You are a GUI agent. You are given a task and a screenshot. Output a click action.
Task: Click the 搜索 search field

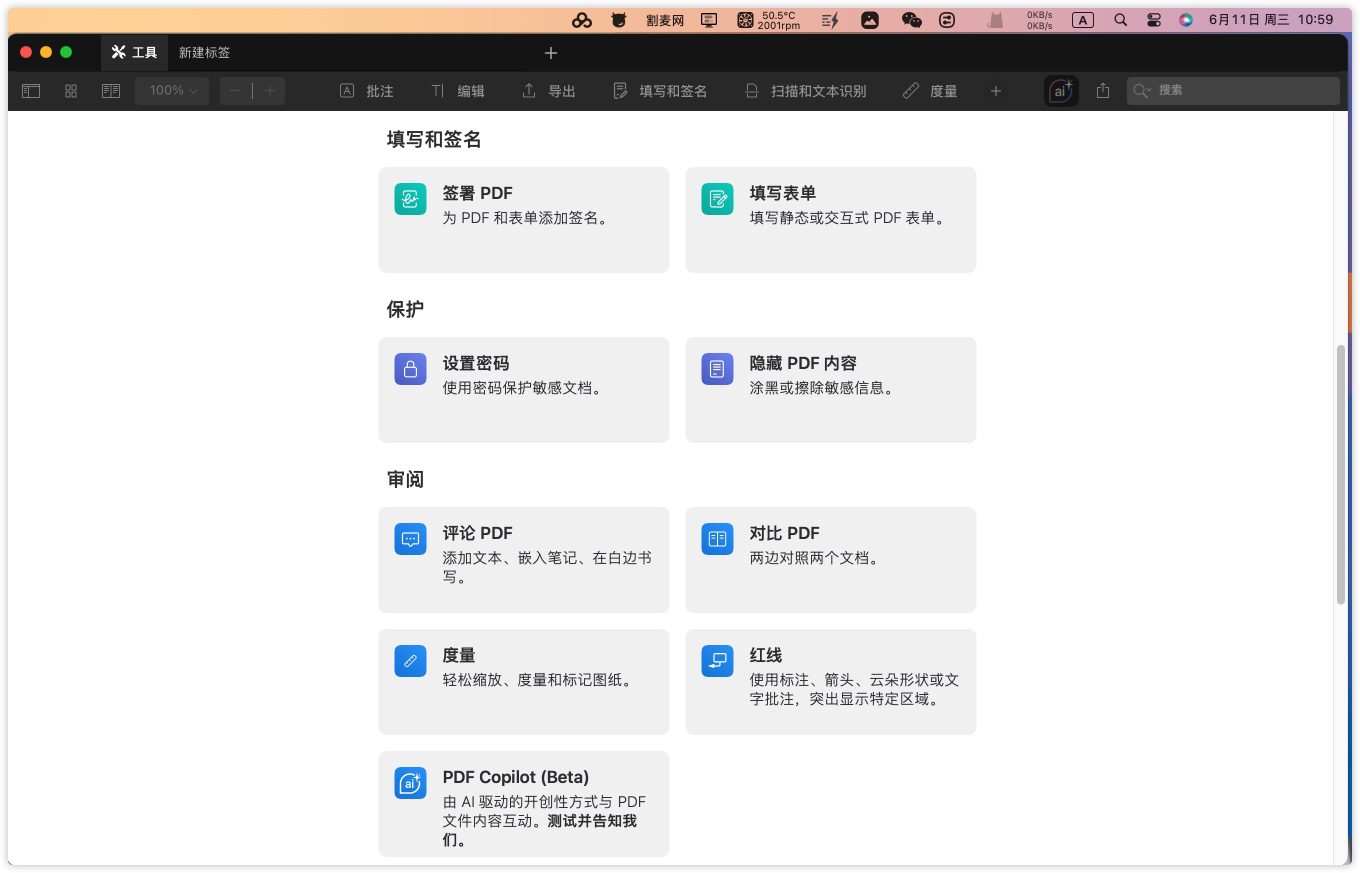click(1240, 91)
